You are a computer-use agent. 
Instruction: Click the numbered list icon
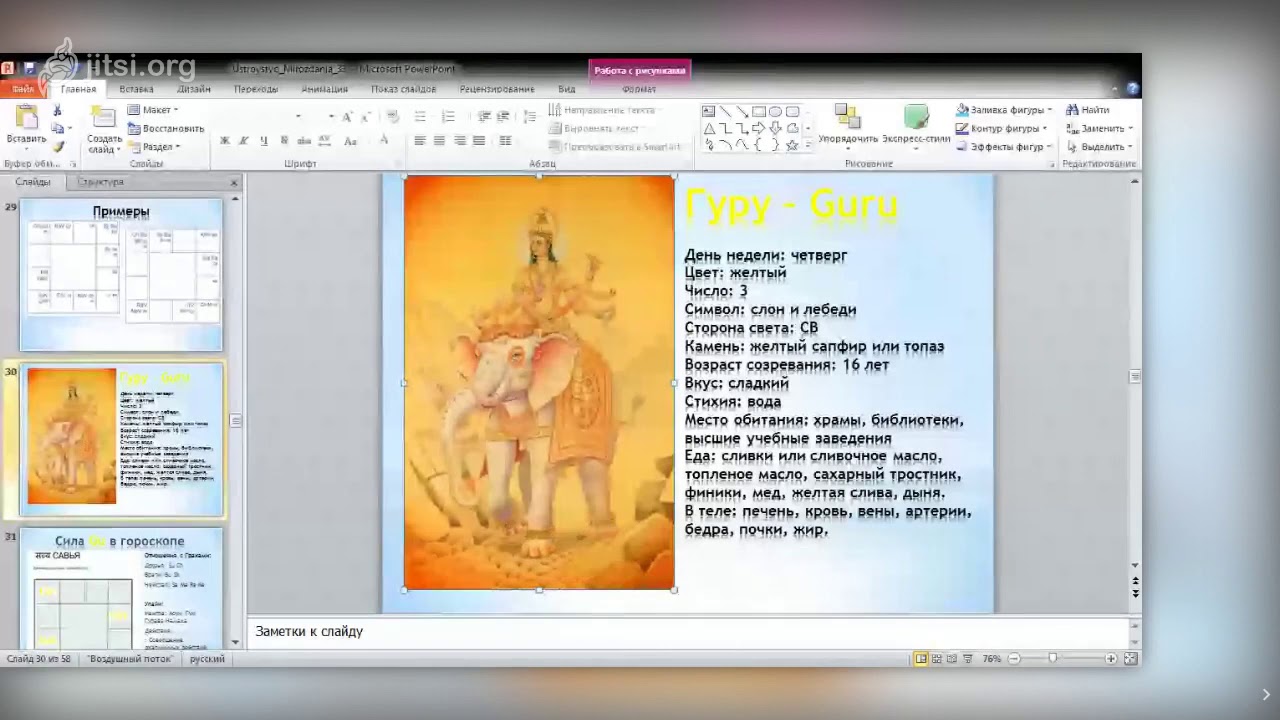click(x=449, y=116)
